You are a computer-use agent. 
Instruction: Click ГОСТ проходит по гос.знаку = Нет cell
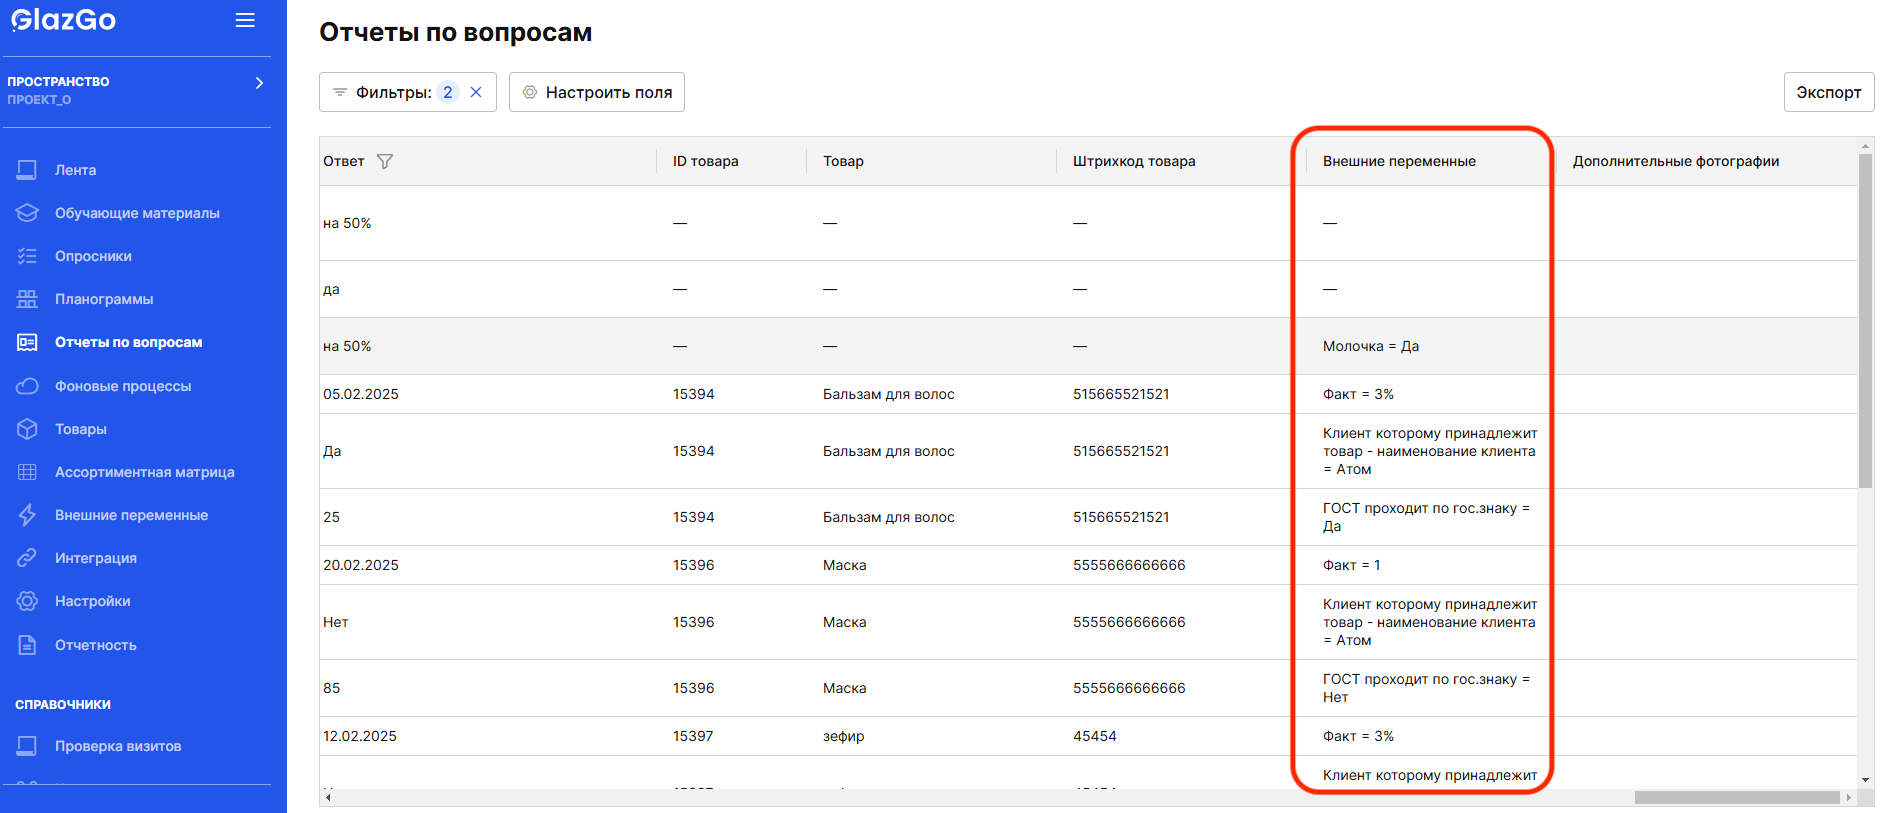[x=1426, y=688]
